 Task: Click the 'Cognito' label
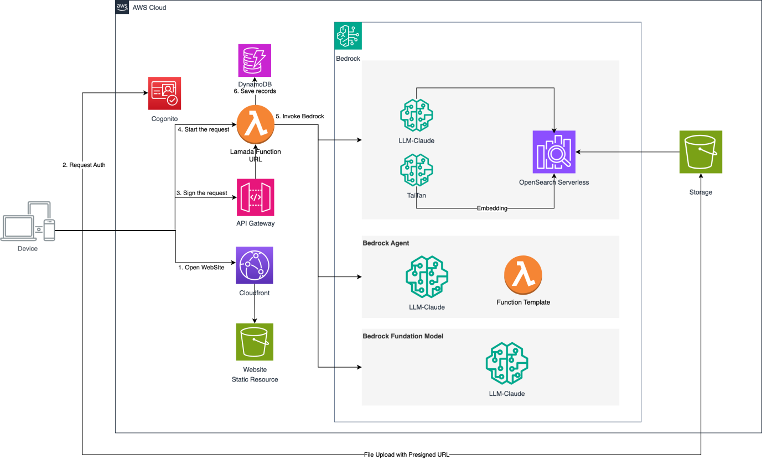point(165,119)
